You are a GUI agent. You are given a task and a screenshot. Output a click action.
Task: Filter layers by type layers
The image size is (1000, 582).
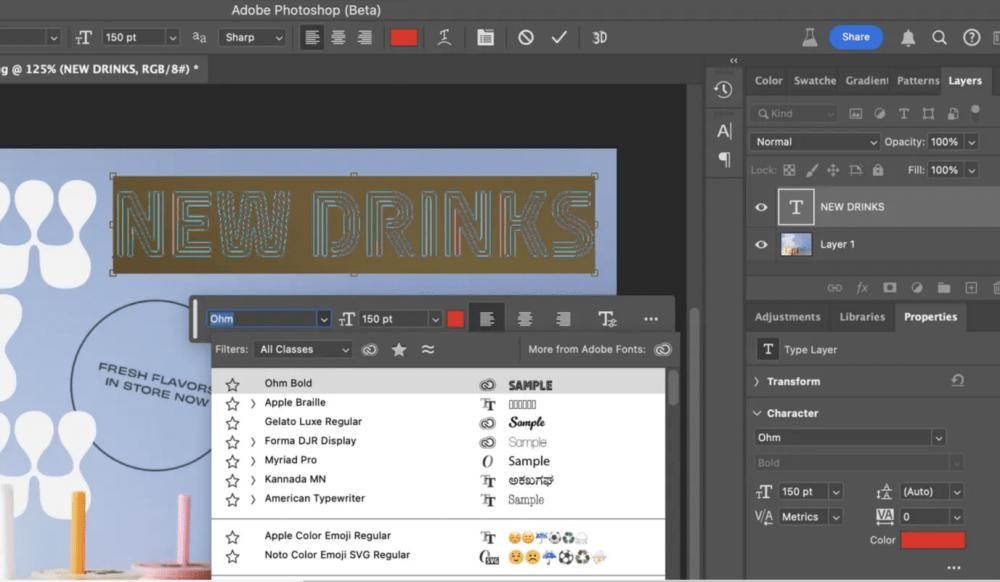(904, 113)
